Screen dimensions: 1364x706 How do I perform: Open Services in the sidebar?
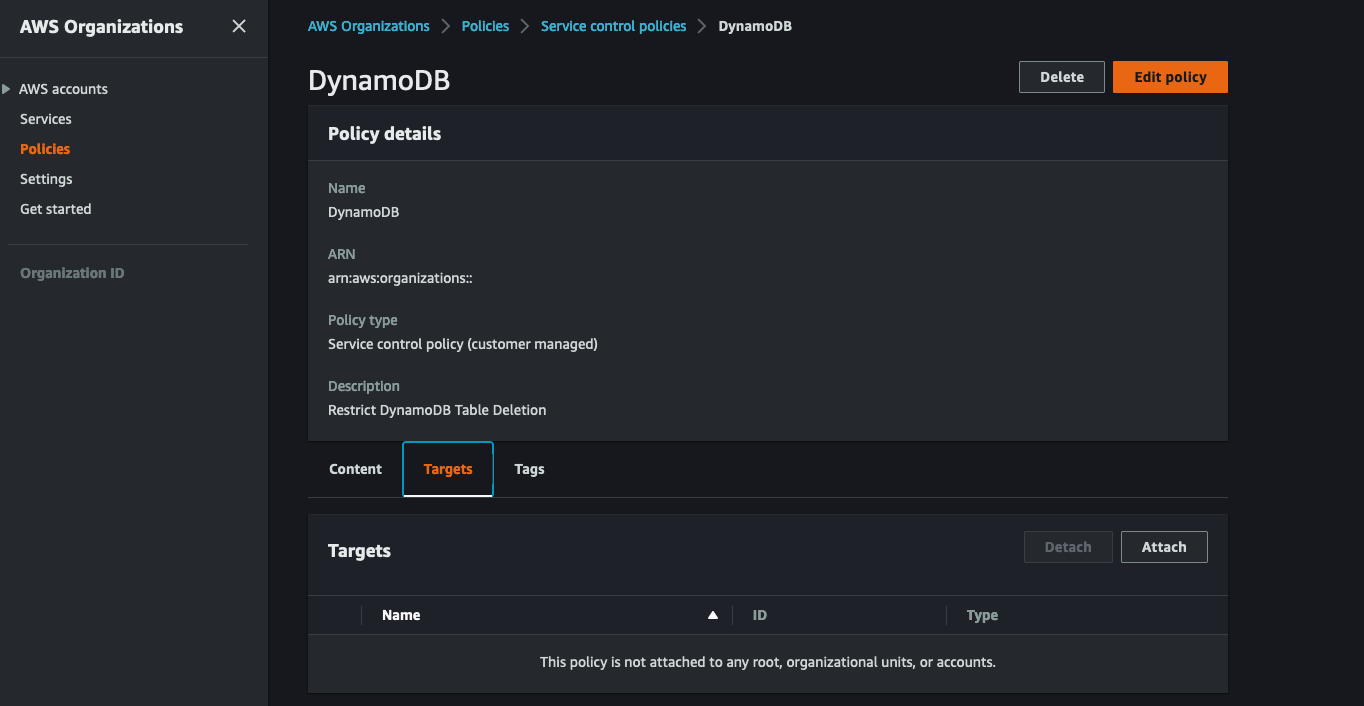point(46,119)
